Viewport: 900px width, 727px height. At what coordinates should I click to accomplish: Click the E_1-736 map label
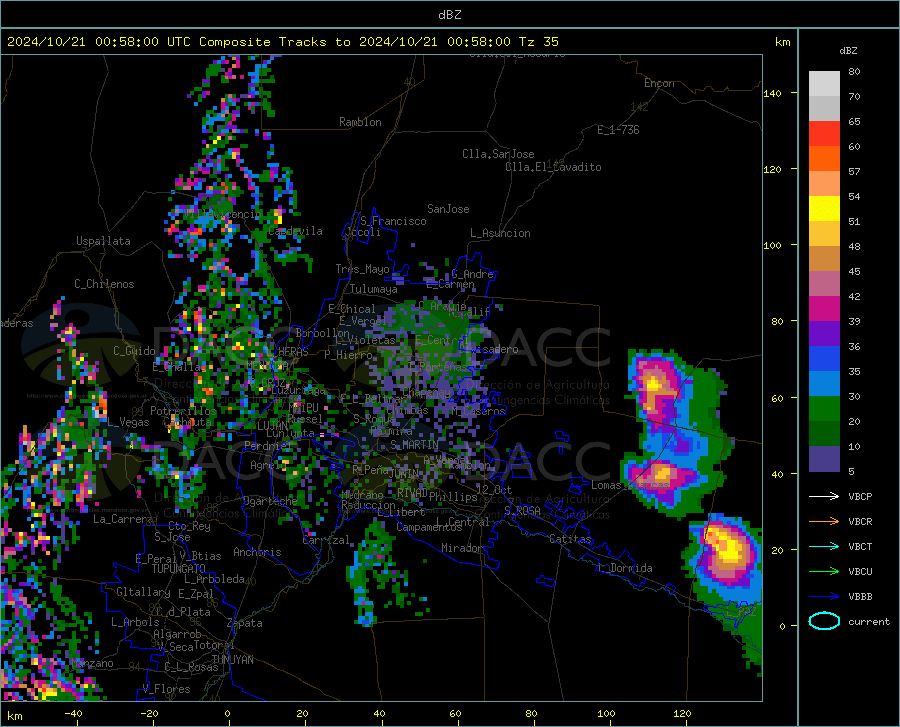click(x=618, y=130)
